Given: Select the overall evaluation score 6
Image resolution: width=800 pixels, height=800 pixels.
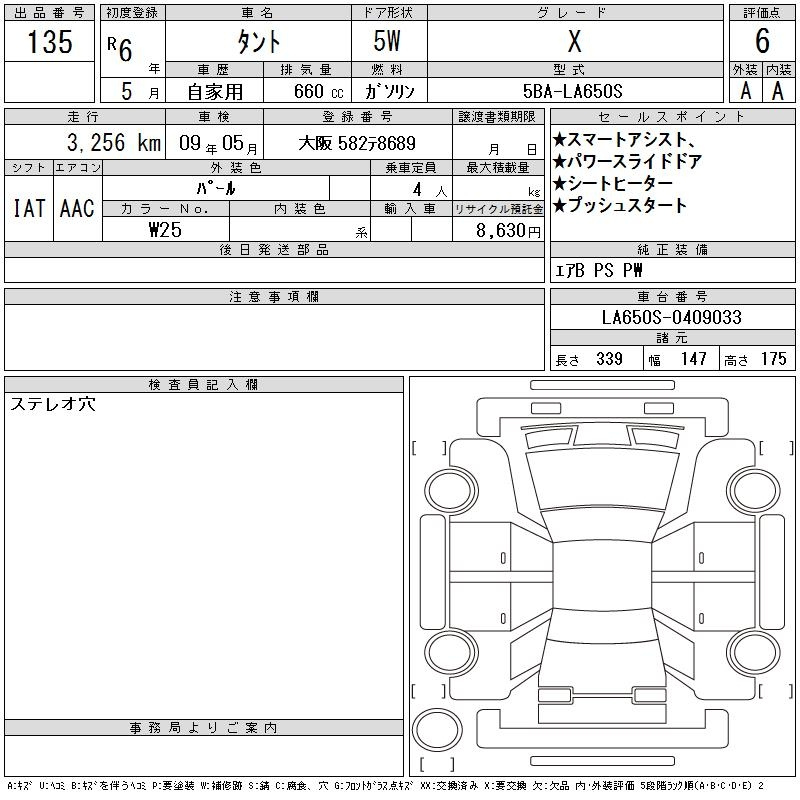Looking at the screenshot, I should 762,41.
